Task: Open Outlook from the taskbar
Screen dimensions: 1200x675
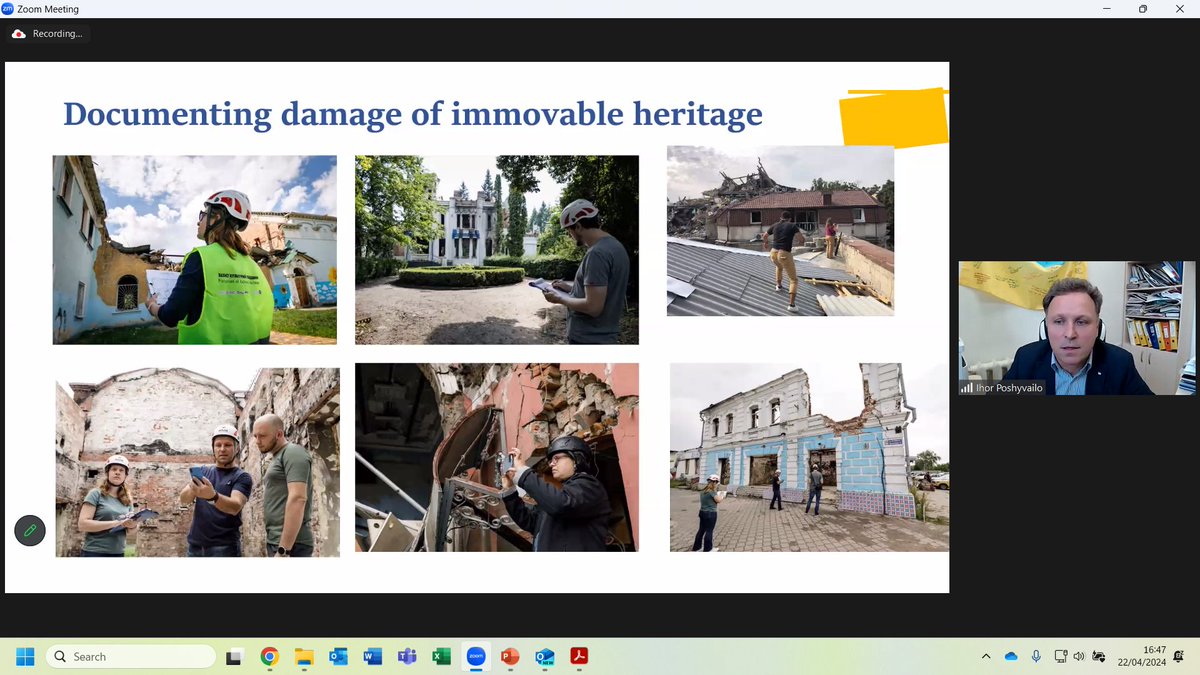Action: 338,656
